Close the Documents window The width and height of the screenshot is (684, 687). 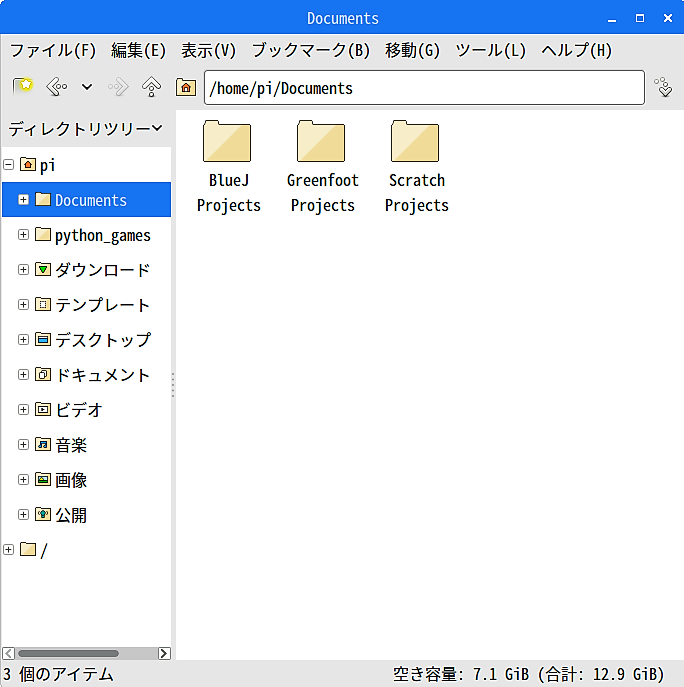point(668,18)
